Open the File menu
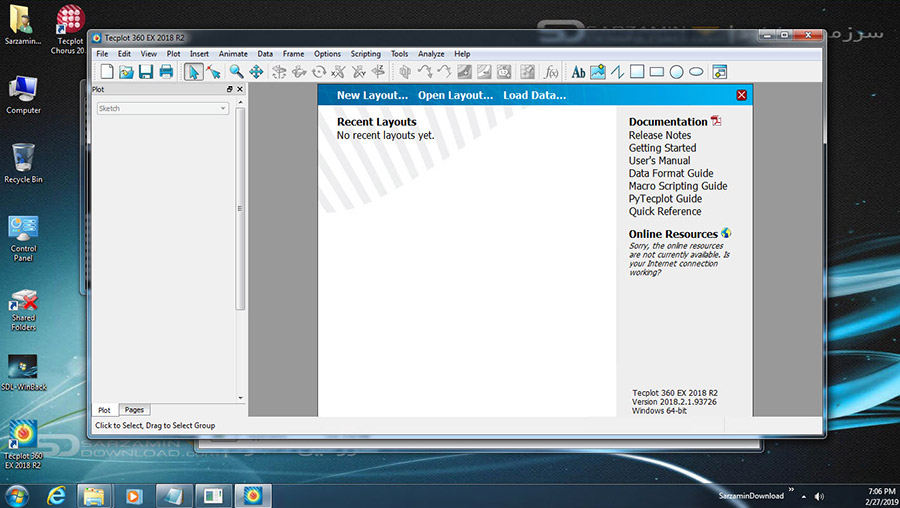The width and height of the screenshot is (900, 508). (102, 54)
